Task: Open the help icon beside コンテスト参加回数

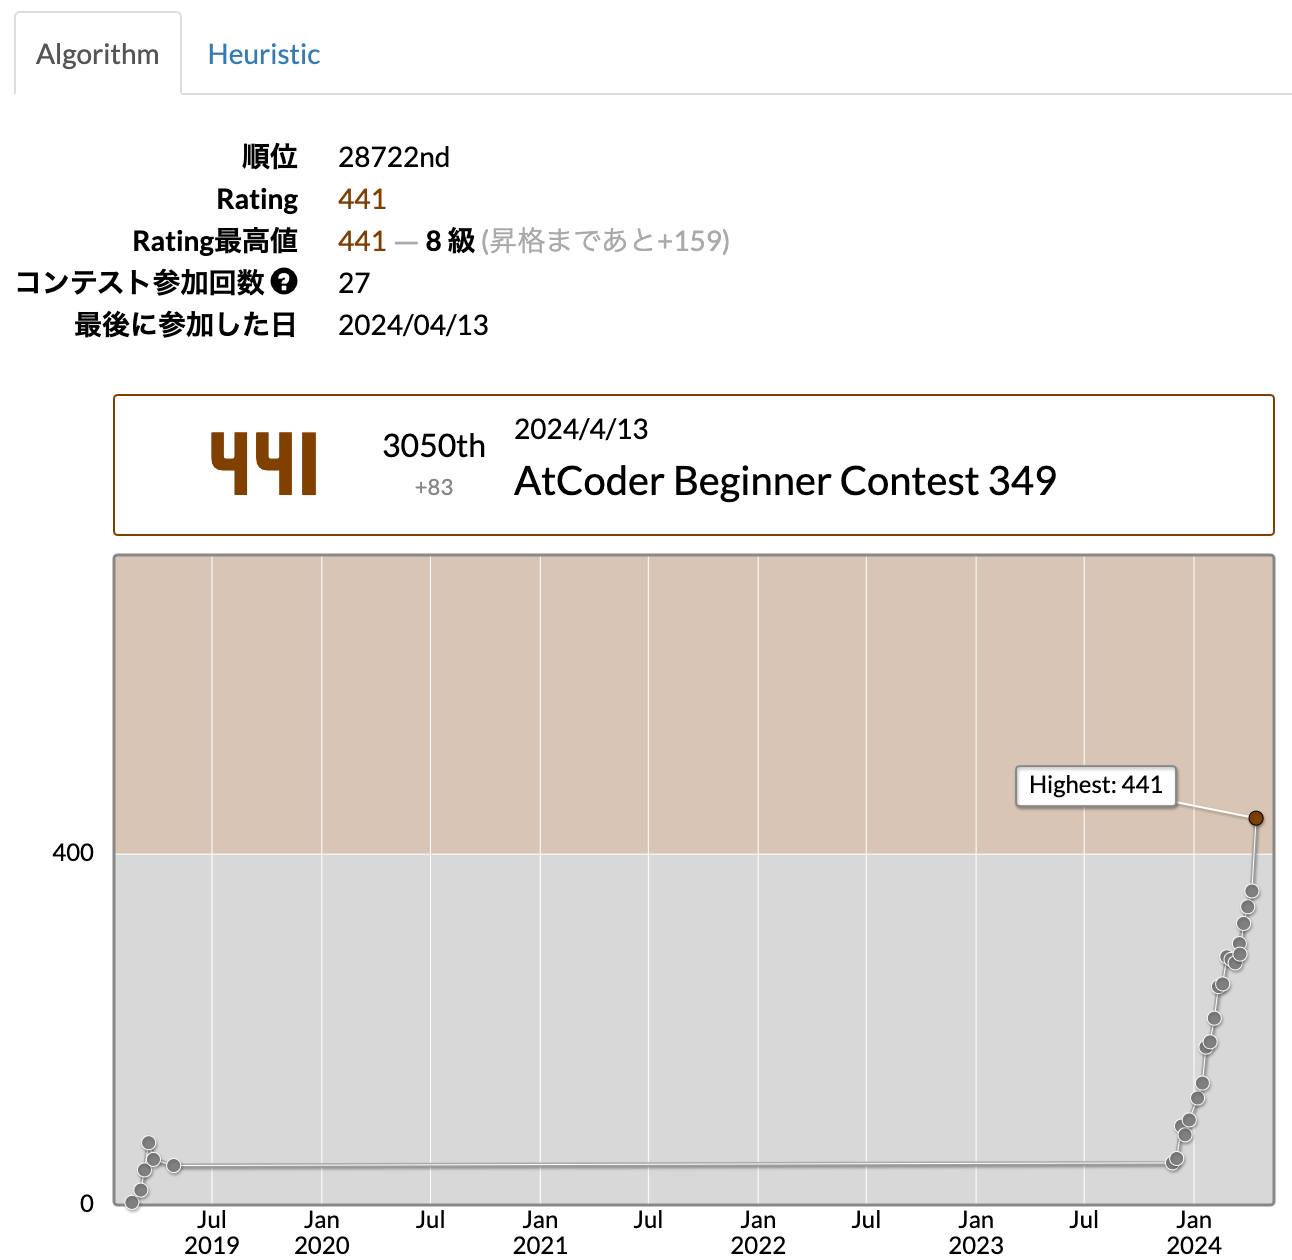Action: 284,282
